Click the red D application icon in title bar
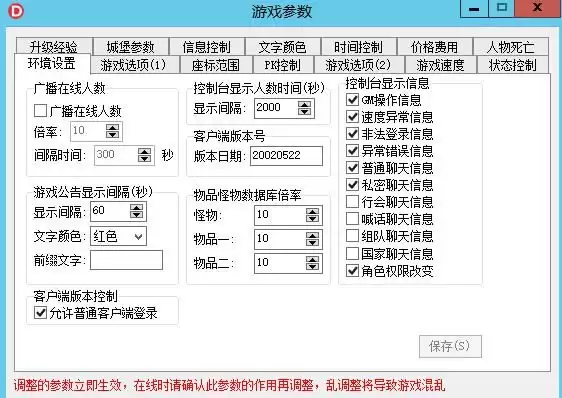Screen dimensions: 562x398 click(15, 11)
